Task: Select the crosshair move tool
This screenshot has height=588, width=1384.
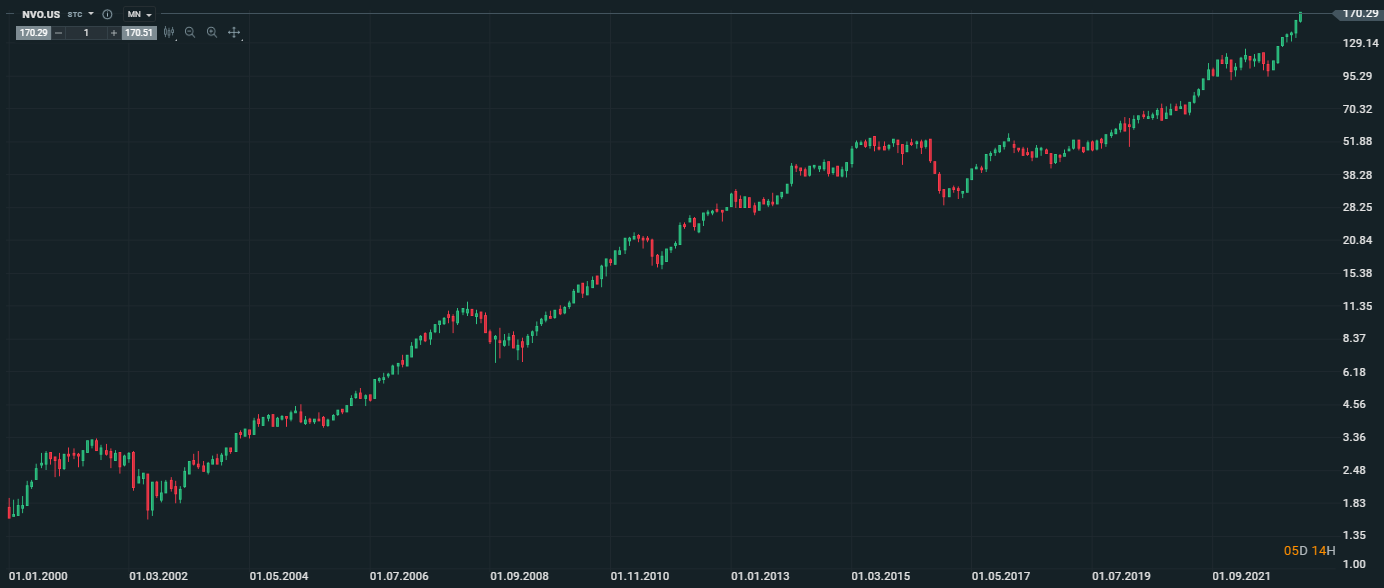Action: coord(234,33)
